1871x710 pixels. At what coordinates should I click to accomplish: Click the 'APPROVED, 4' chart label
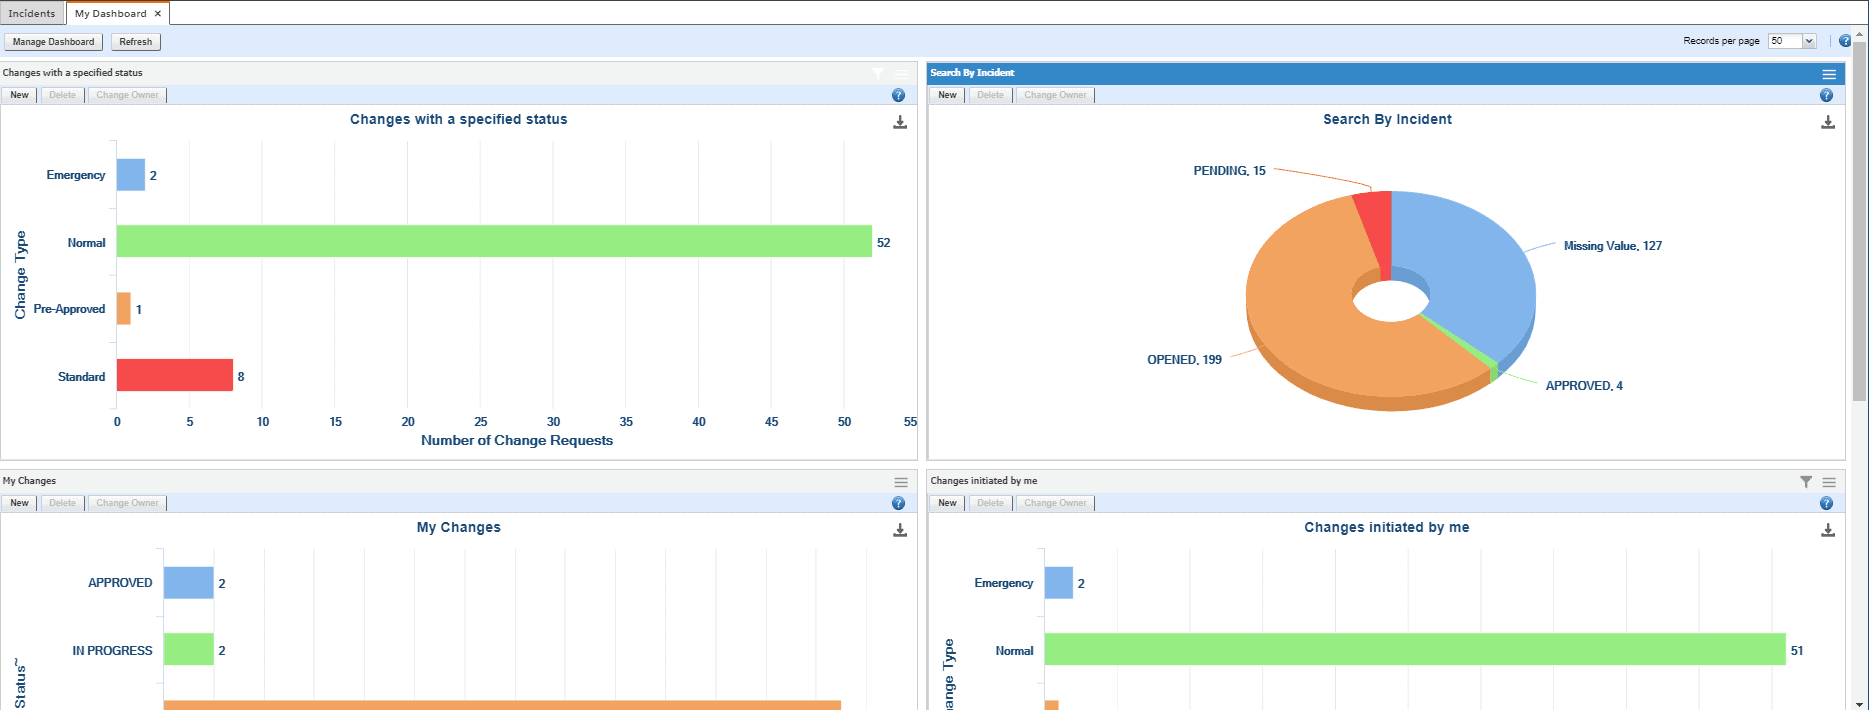click(x=1584, y=386)
